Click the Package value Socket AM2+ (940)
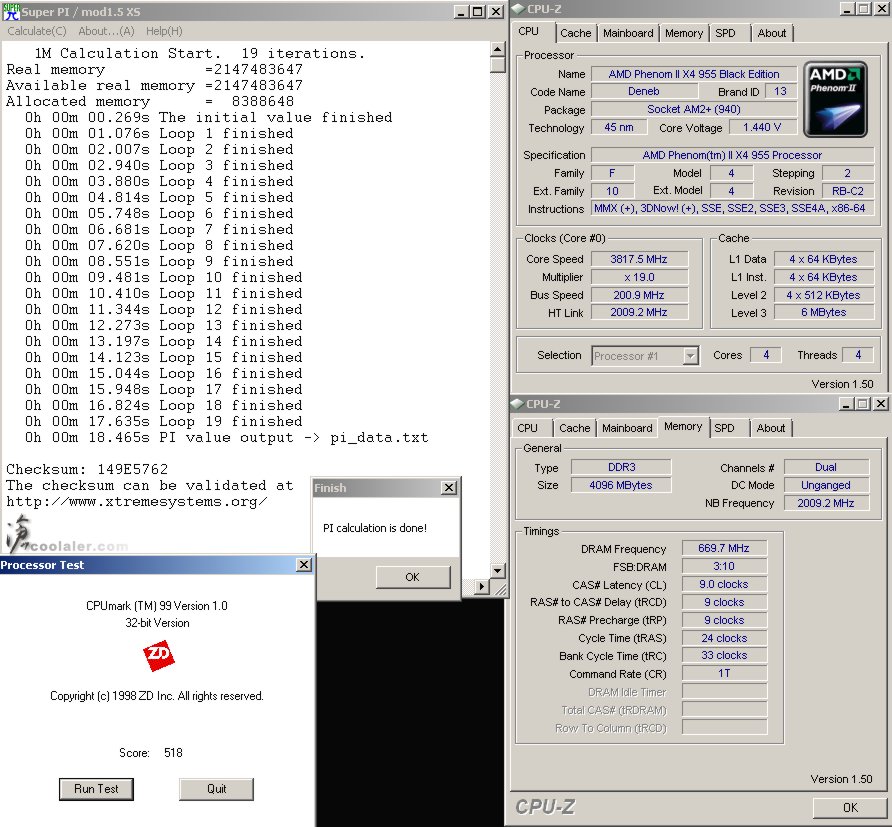The width and height of the screenshot is (892, 827). pos(693,109)
